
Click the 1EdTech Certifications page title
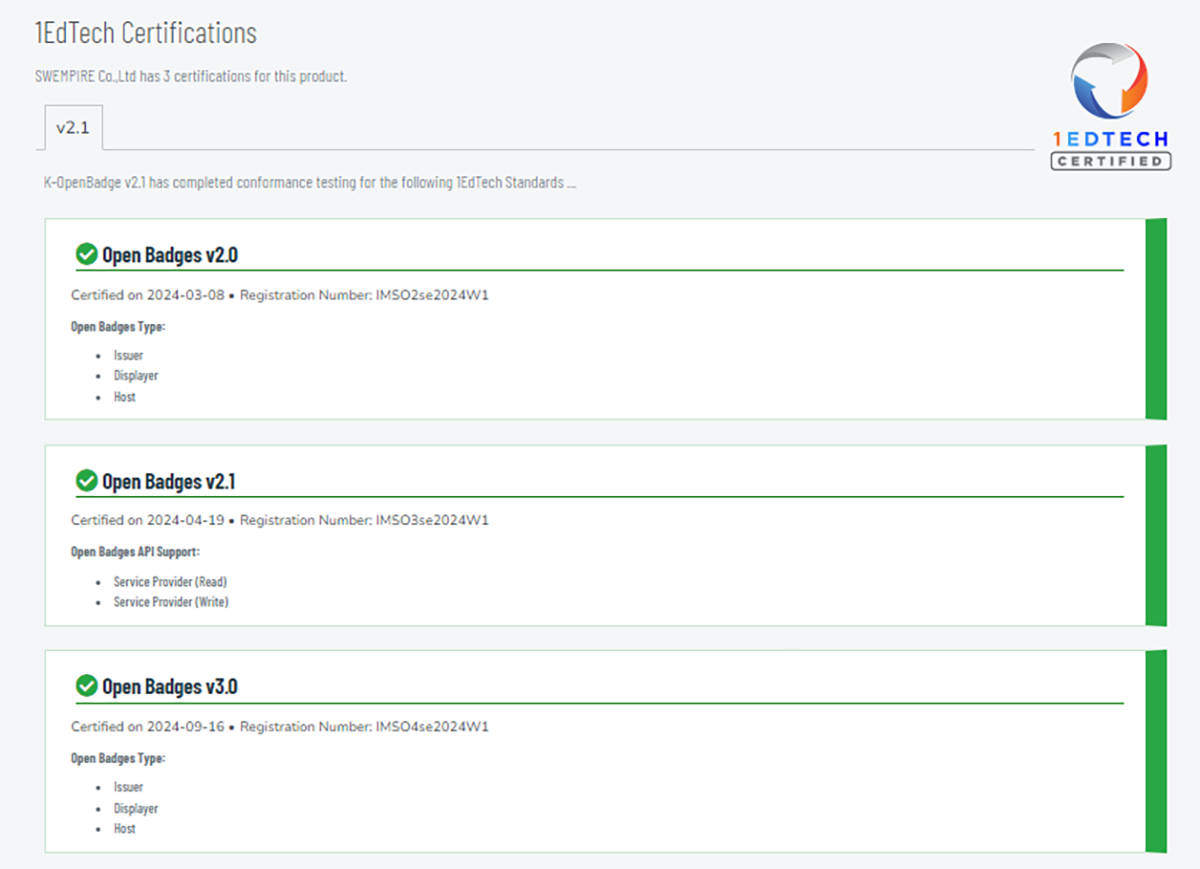point(146,33)
